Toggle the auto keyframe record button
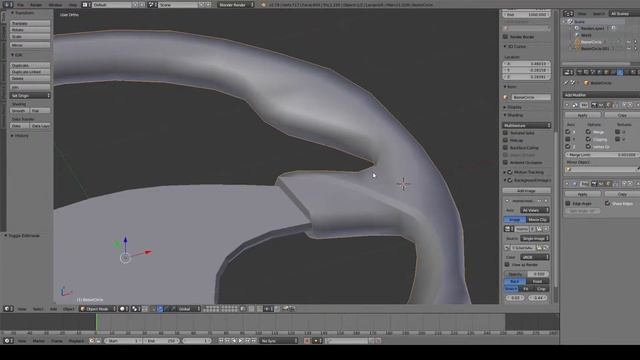 click(307, 341)
